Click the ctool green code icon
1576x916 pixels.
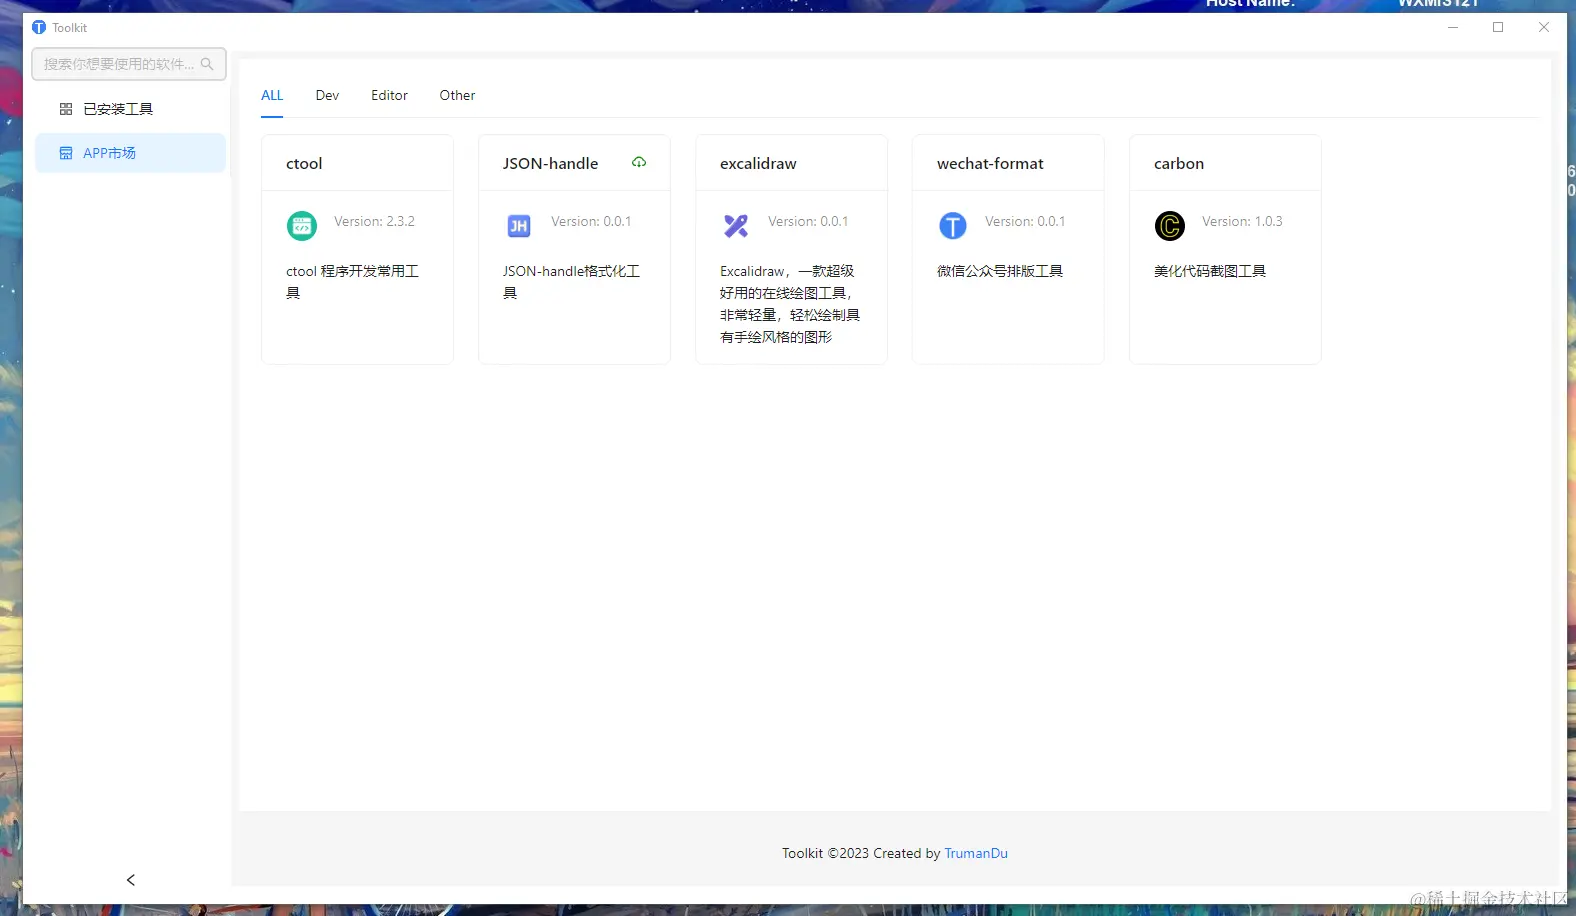pos(302,226)
